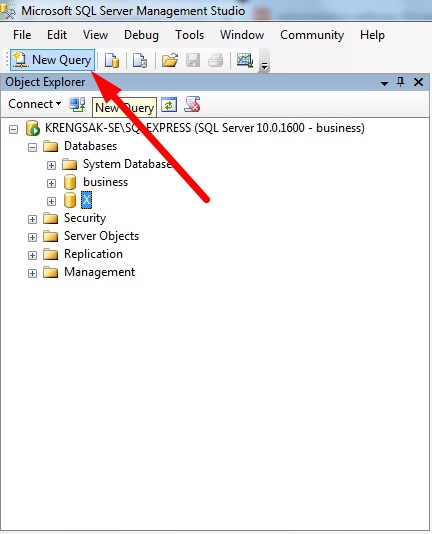This screenshot has width=432, height=534.
Task: Expand the Management folder
Action: [32, 273]
